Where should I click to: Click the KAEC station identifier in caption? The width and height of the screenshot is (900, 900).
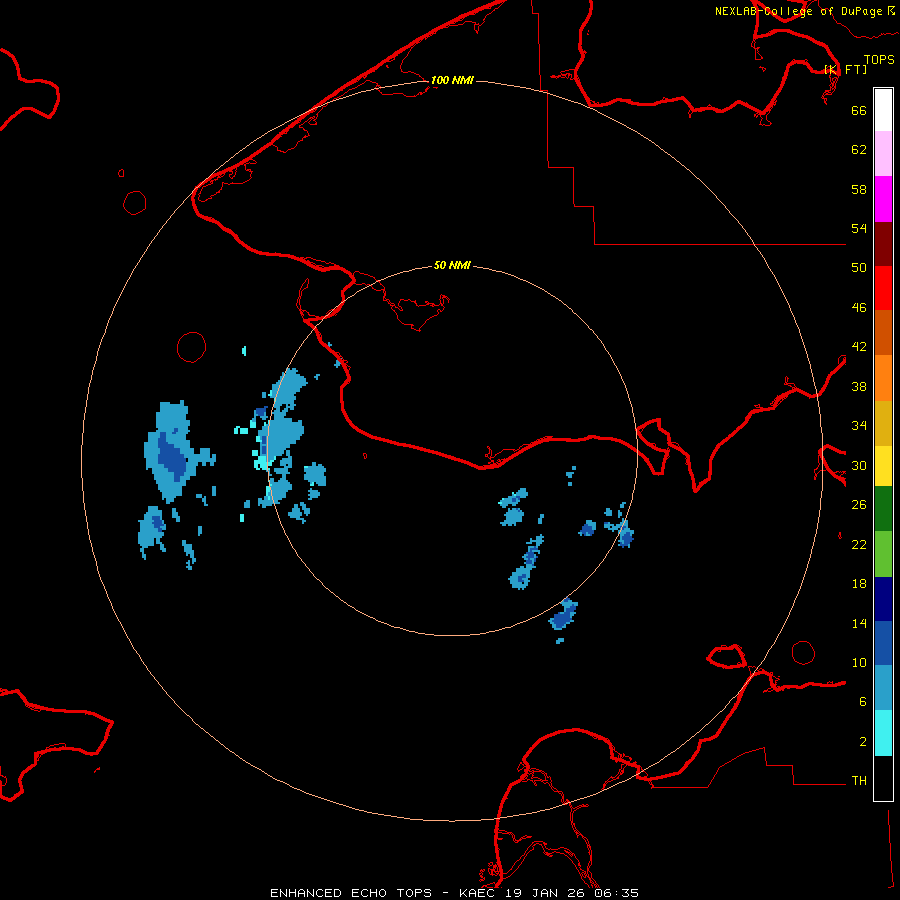pos(478,893)
